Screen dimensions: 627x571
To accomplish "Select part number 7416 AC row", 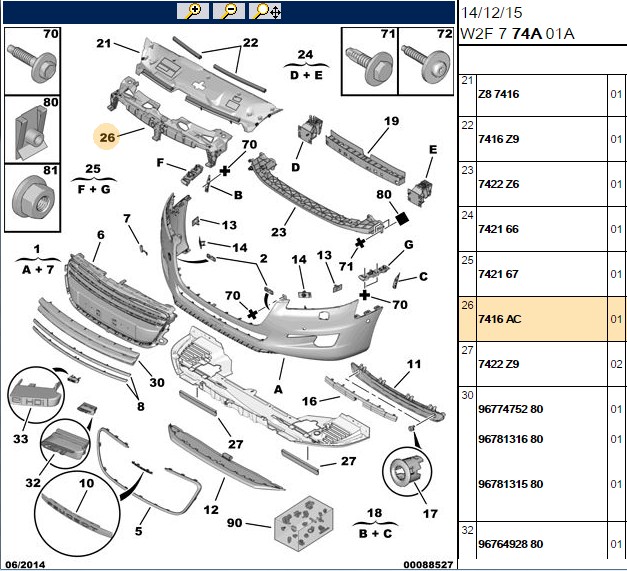I will (x=543, y=319).
